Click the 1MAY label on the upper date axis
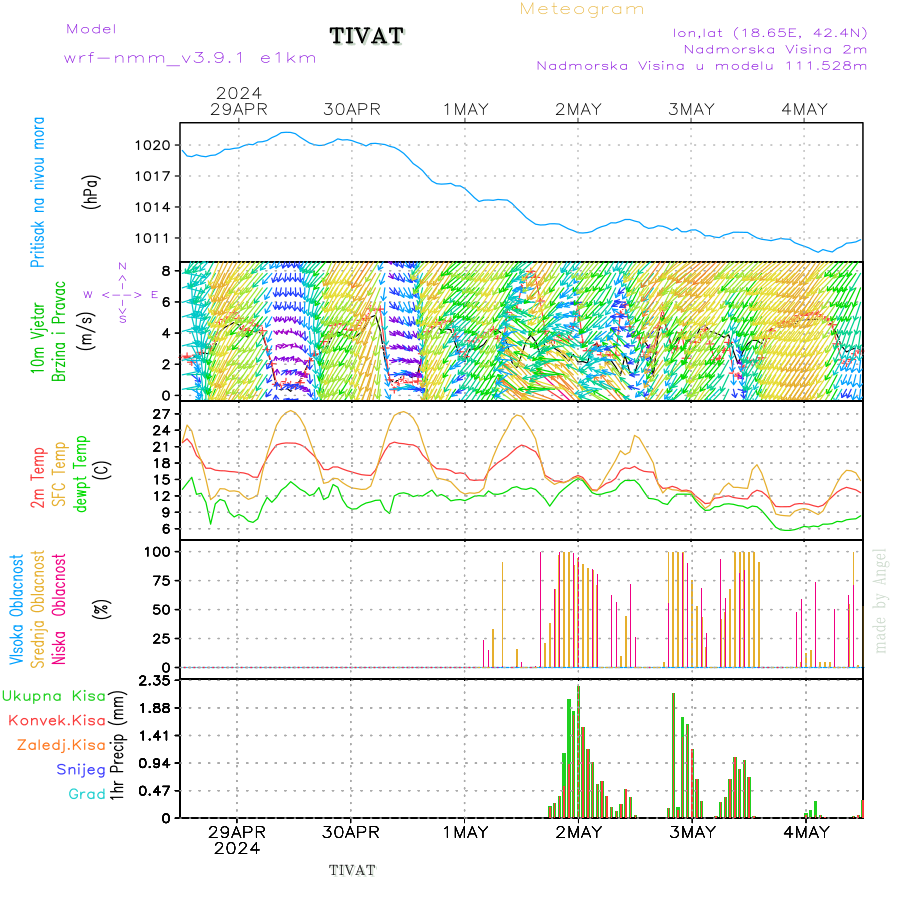900x900 pixels. pyautogui.click(x=465, y=109)
